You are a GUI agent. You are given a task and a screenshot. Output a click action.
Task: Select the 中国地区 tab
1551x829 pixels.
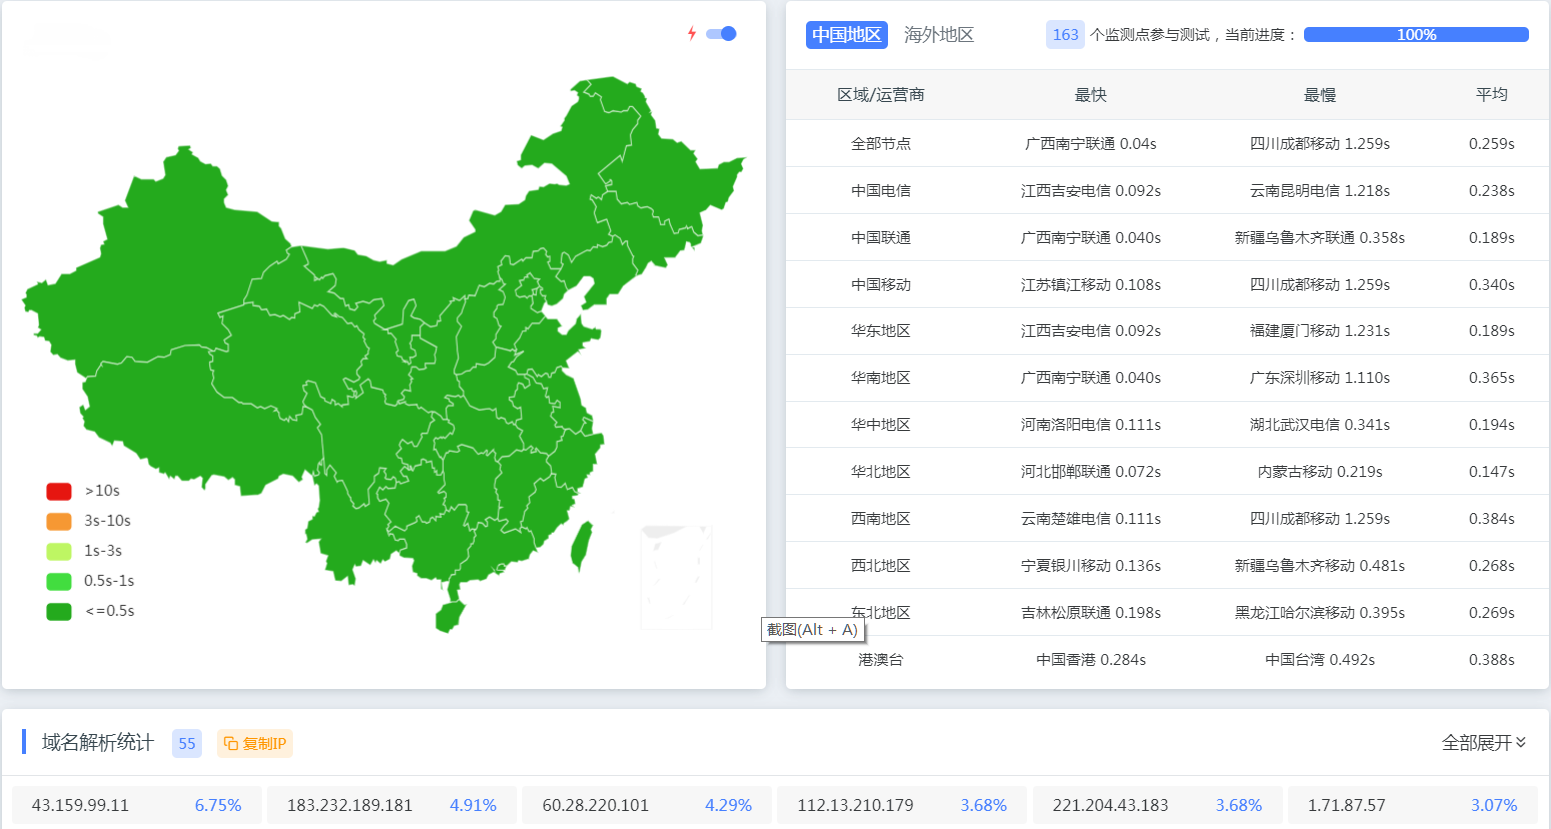847,34
